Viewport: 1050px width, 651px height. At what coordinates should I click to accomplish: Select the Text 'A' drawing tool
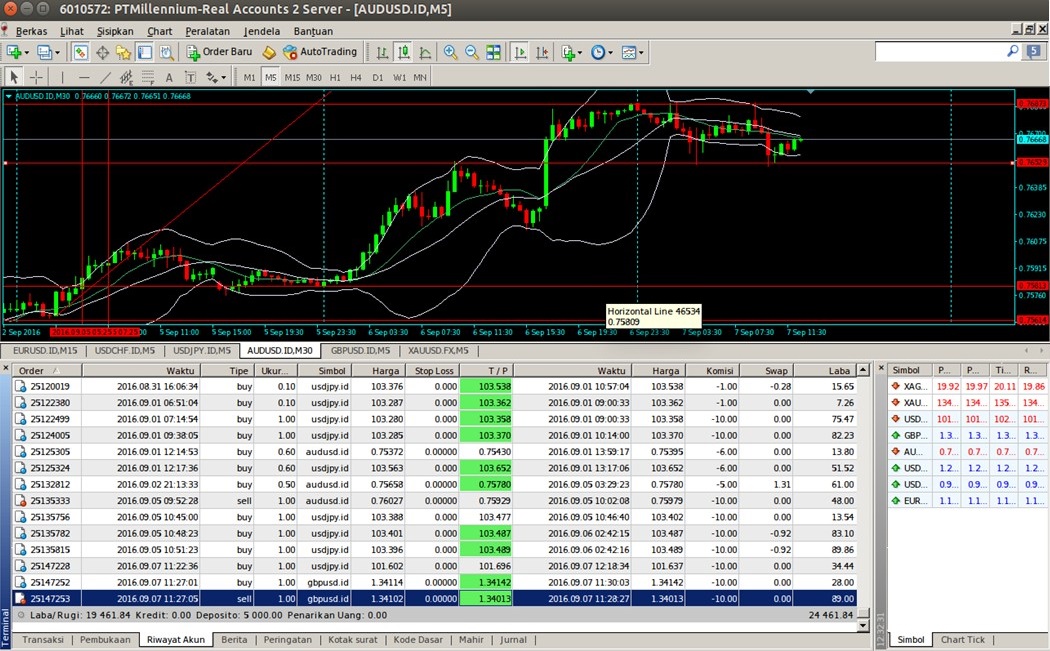coord(169,78)
